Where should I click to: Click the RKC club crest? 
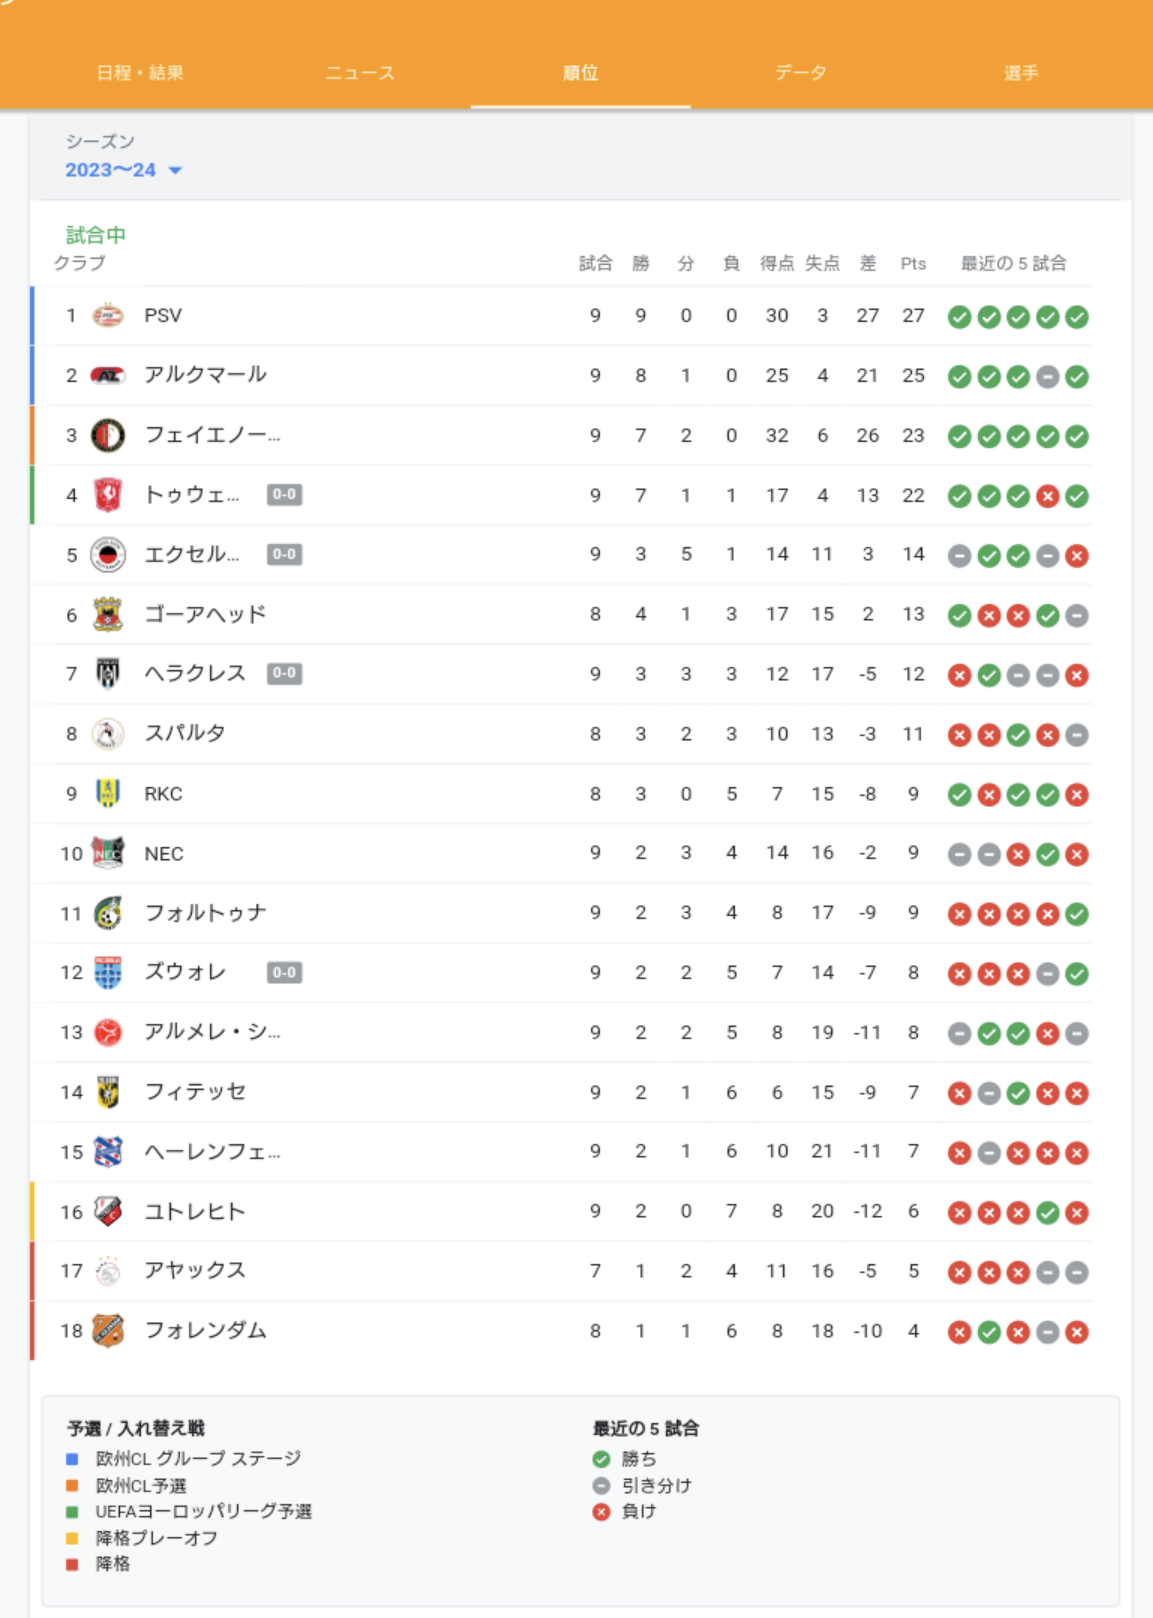(x=107, y=793)
